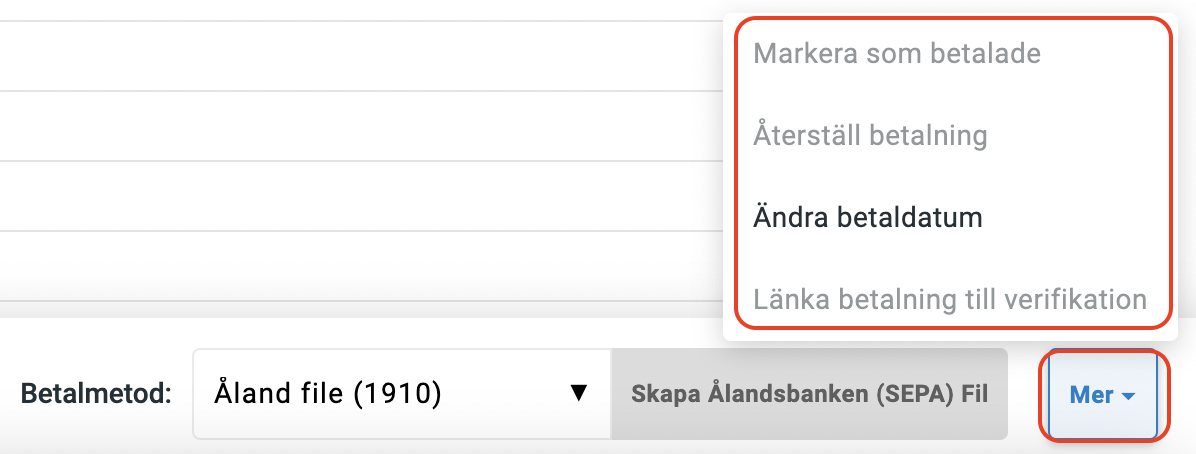Click the small caret icon beside Mer
The height and width of the screenshot is (454, 1196).
point(1129,397)
